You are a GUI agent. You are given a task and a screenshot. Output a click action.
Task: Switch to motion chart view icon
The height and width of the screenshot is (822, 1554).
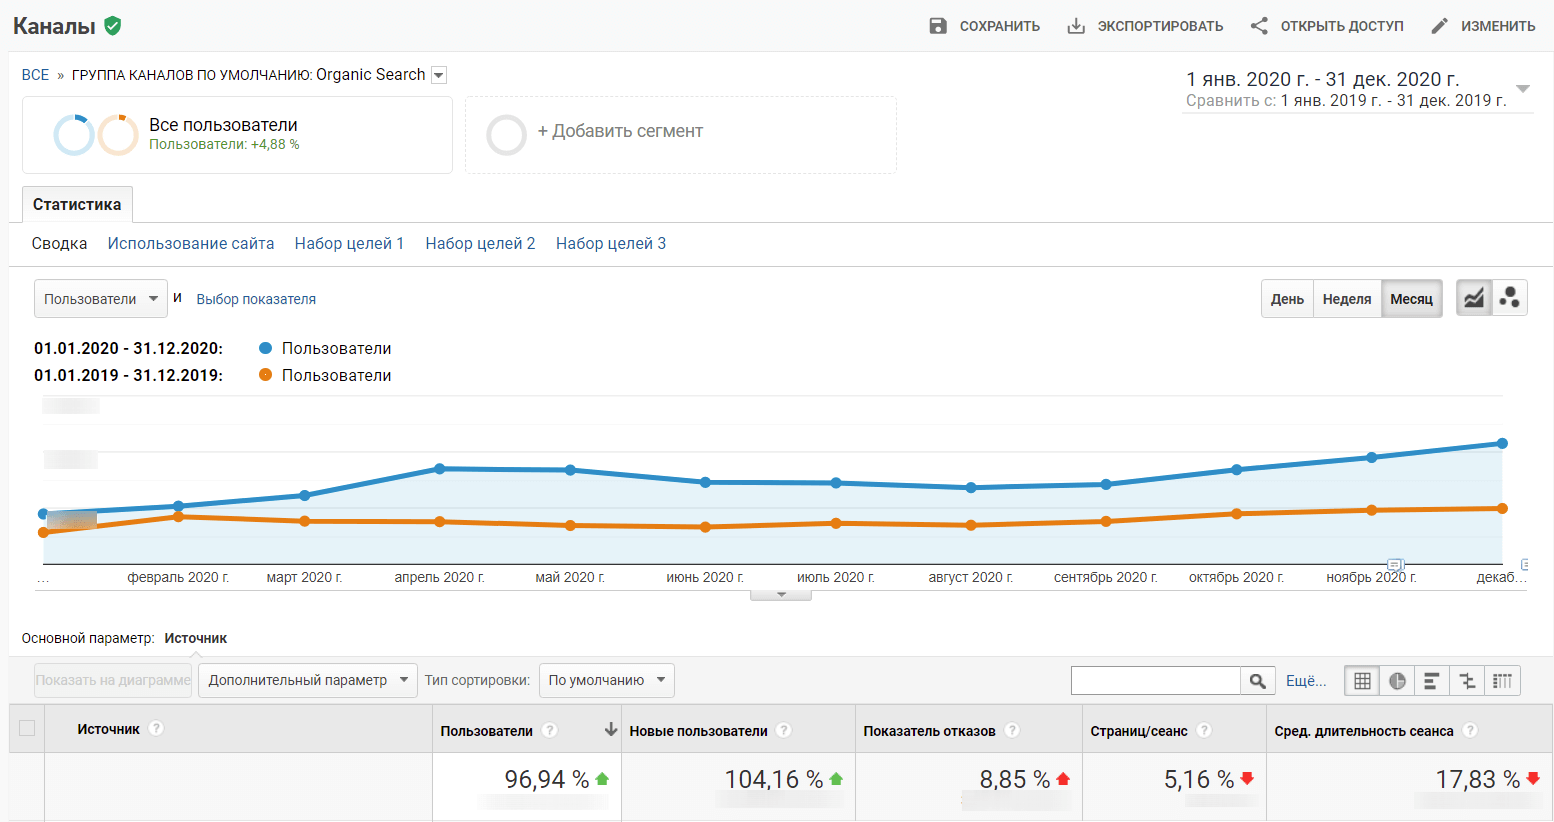tap(1509, 298)
